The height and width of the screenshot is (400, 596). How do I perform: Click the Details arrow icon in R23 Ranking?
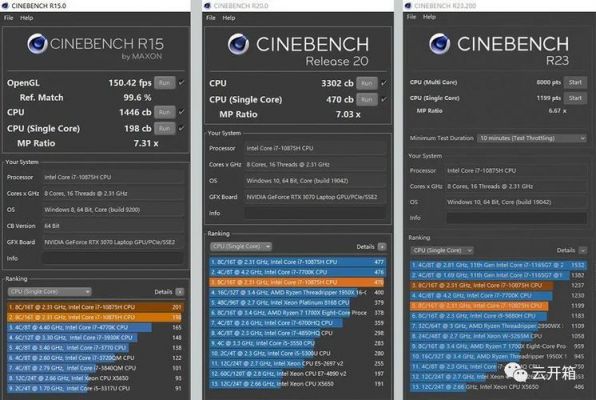click(x=583, y=250)
